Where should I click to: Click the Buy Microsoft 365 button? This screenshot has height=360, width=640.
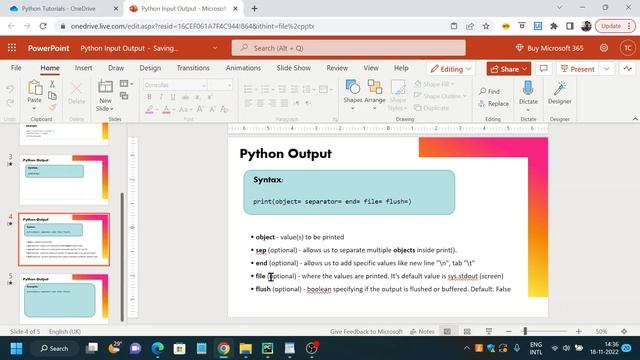click(x=550, y=48)
